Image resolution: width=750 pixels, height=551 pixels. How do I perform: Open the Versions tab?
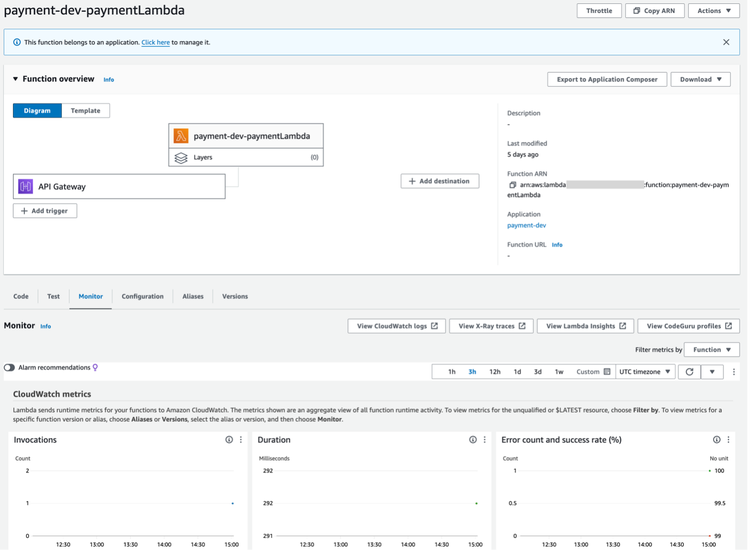tap(235, 297)
